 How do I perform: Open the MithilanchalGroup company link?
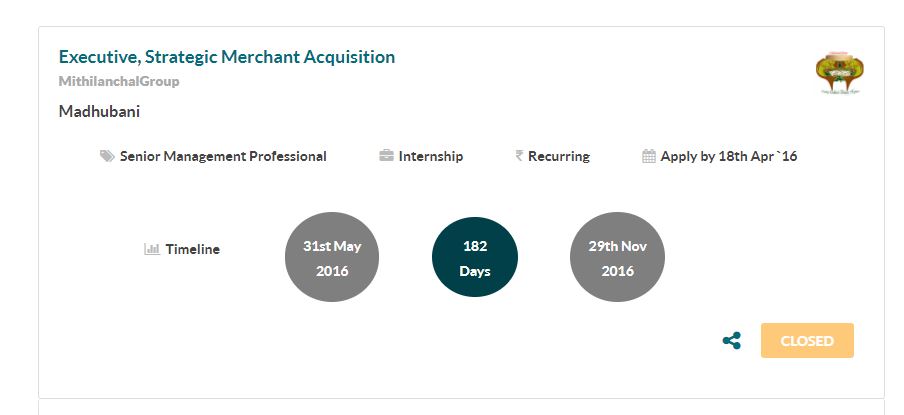[x=119, y=81]
